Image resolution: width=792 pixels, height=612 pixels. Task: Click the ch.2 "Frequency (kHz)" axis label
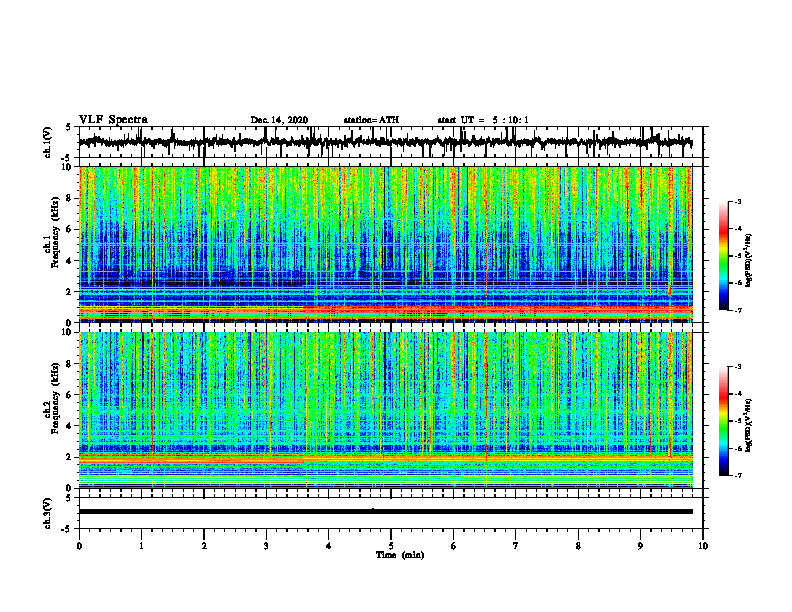56,398
